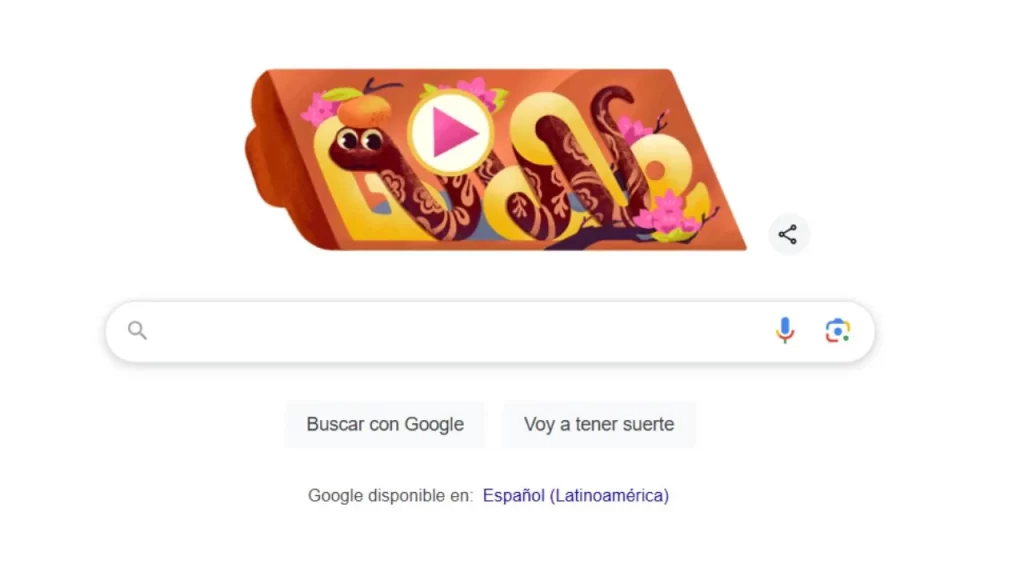Screen dimensions: 1024x576
Task: Click the dark purple branch in doodle
Action: click(x=620, y=234)
